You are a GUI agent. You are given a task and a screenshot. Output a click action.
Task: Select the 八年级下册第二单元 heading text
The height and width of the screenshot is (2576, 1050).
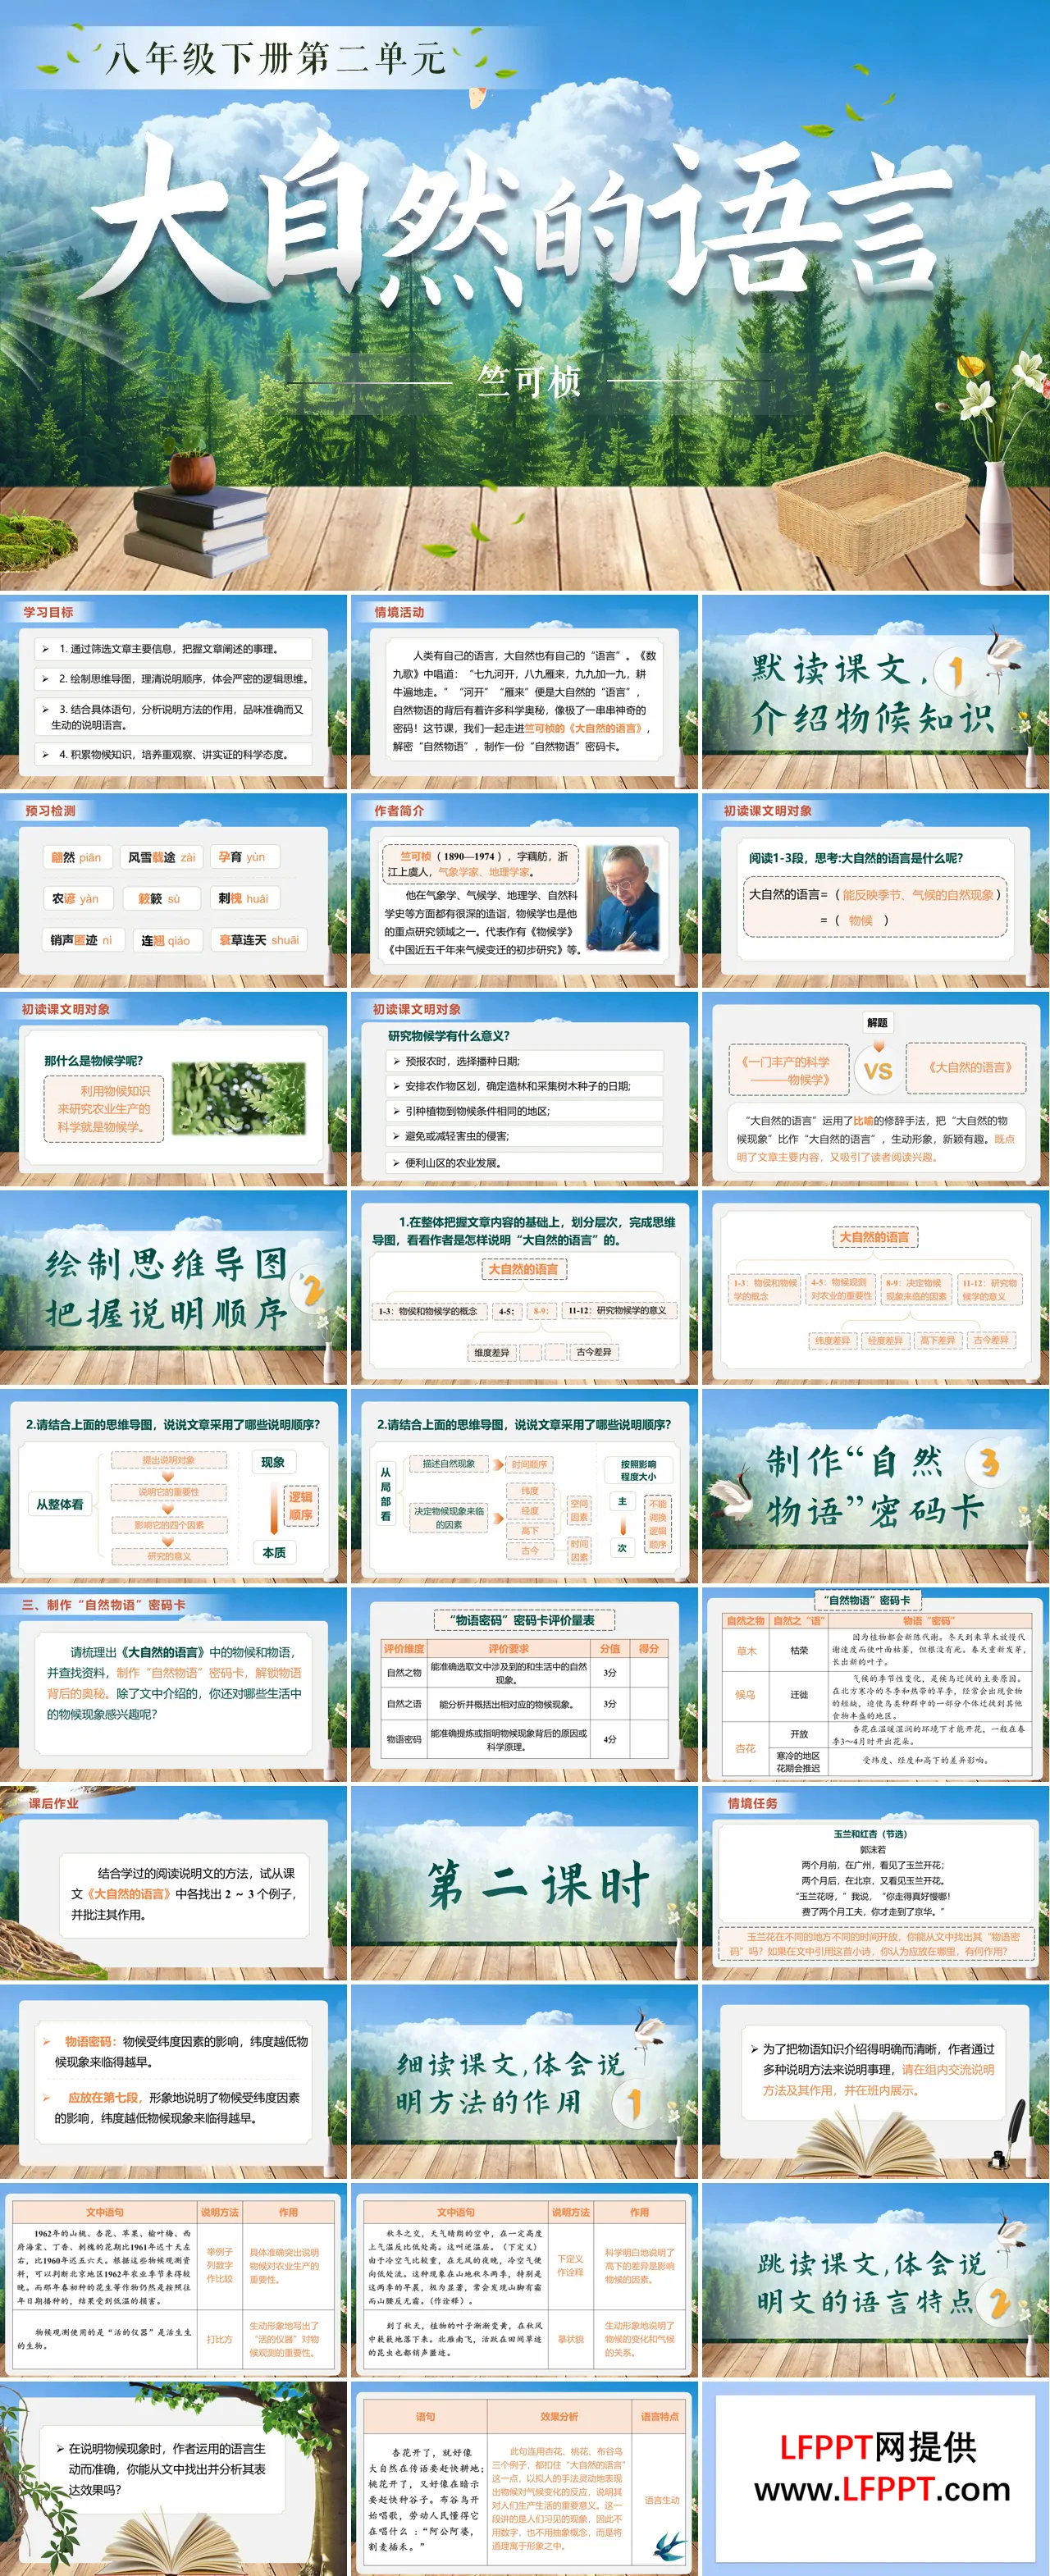tap(277, 58)
